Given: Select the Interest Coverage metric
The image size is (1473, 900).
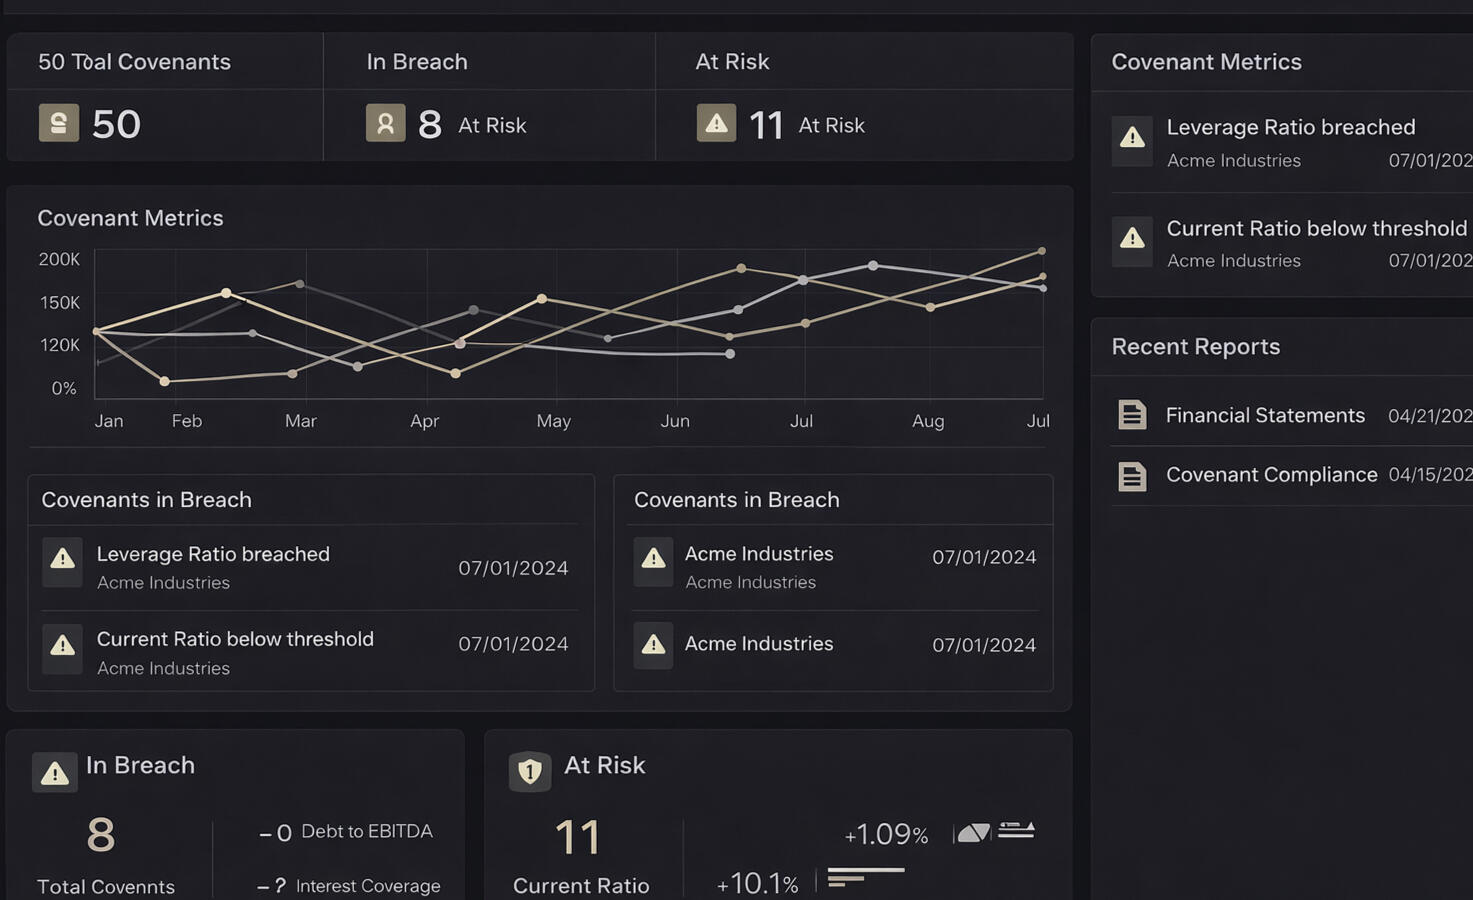Looking at the screenshot, I should (367, 886).
